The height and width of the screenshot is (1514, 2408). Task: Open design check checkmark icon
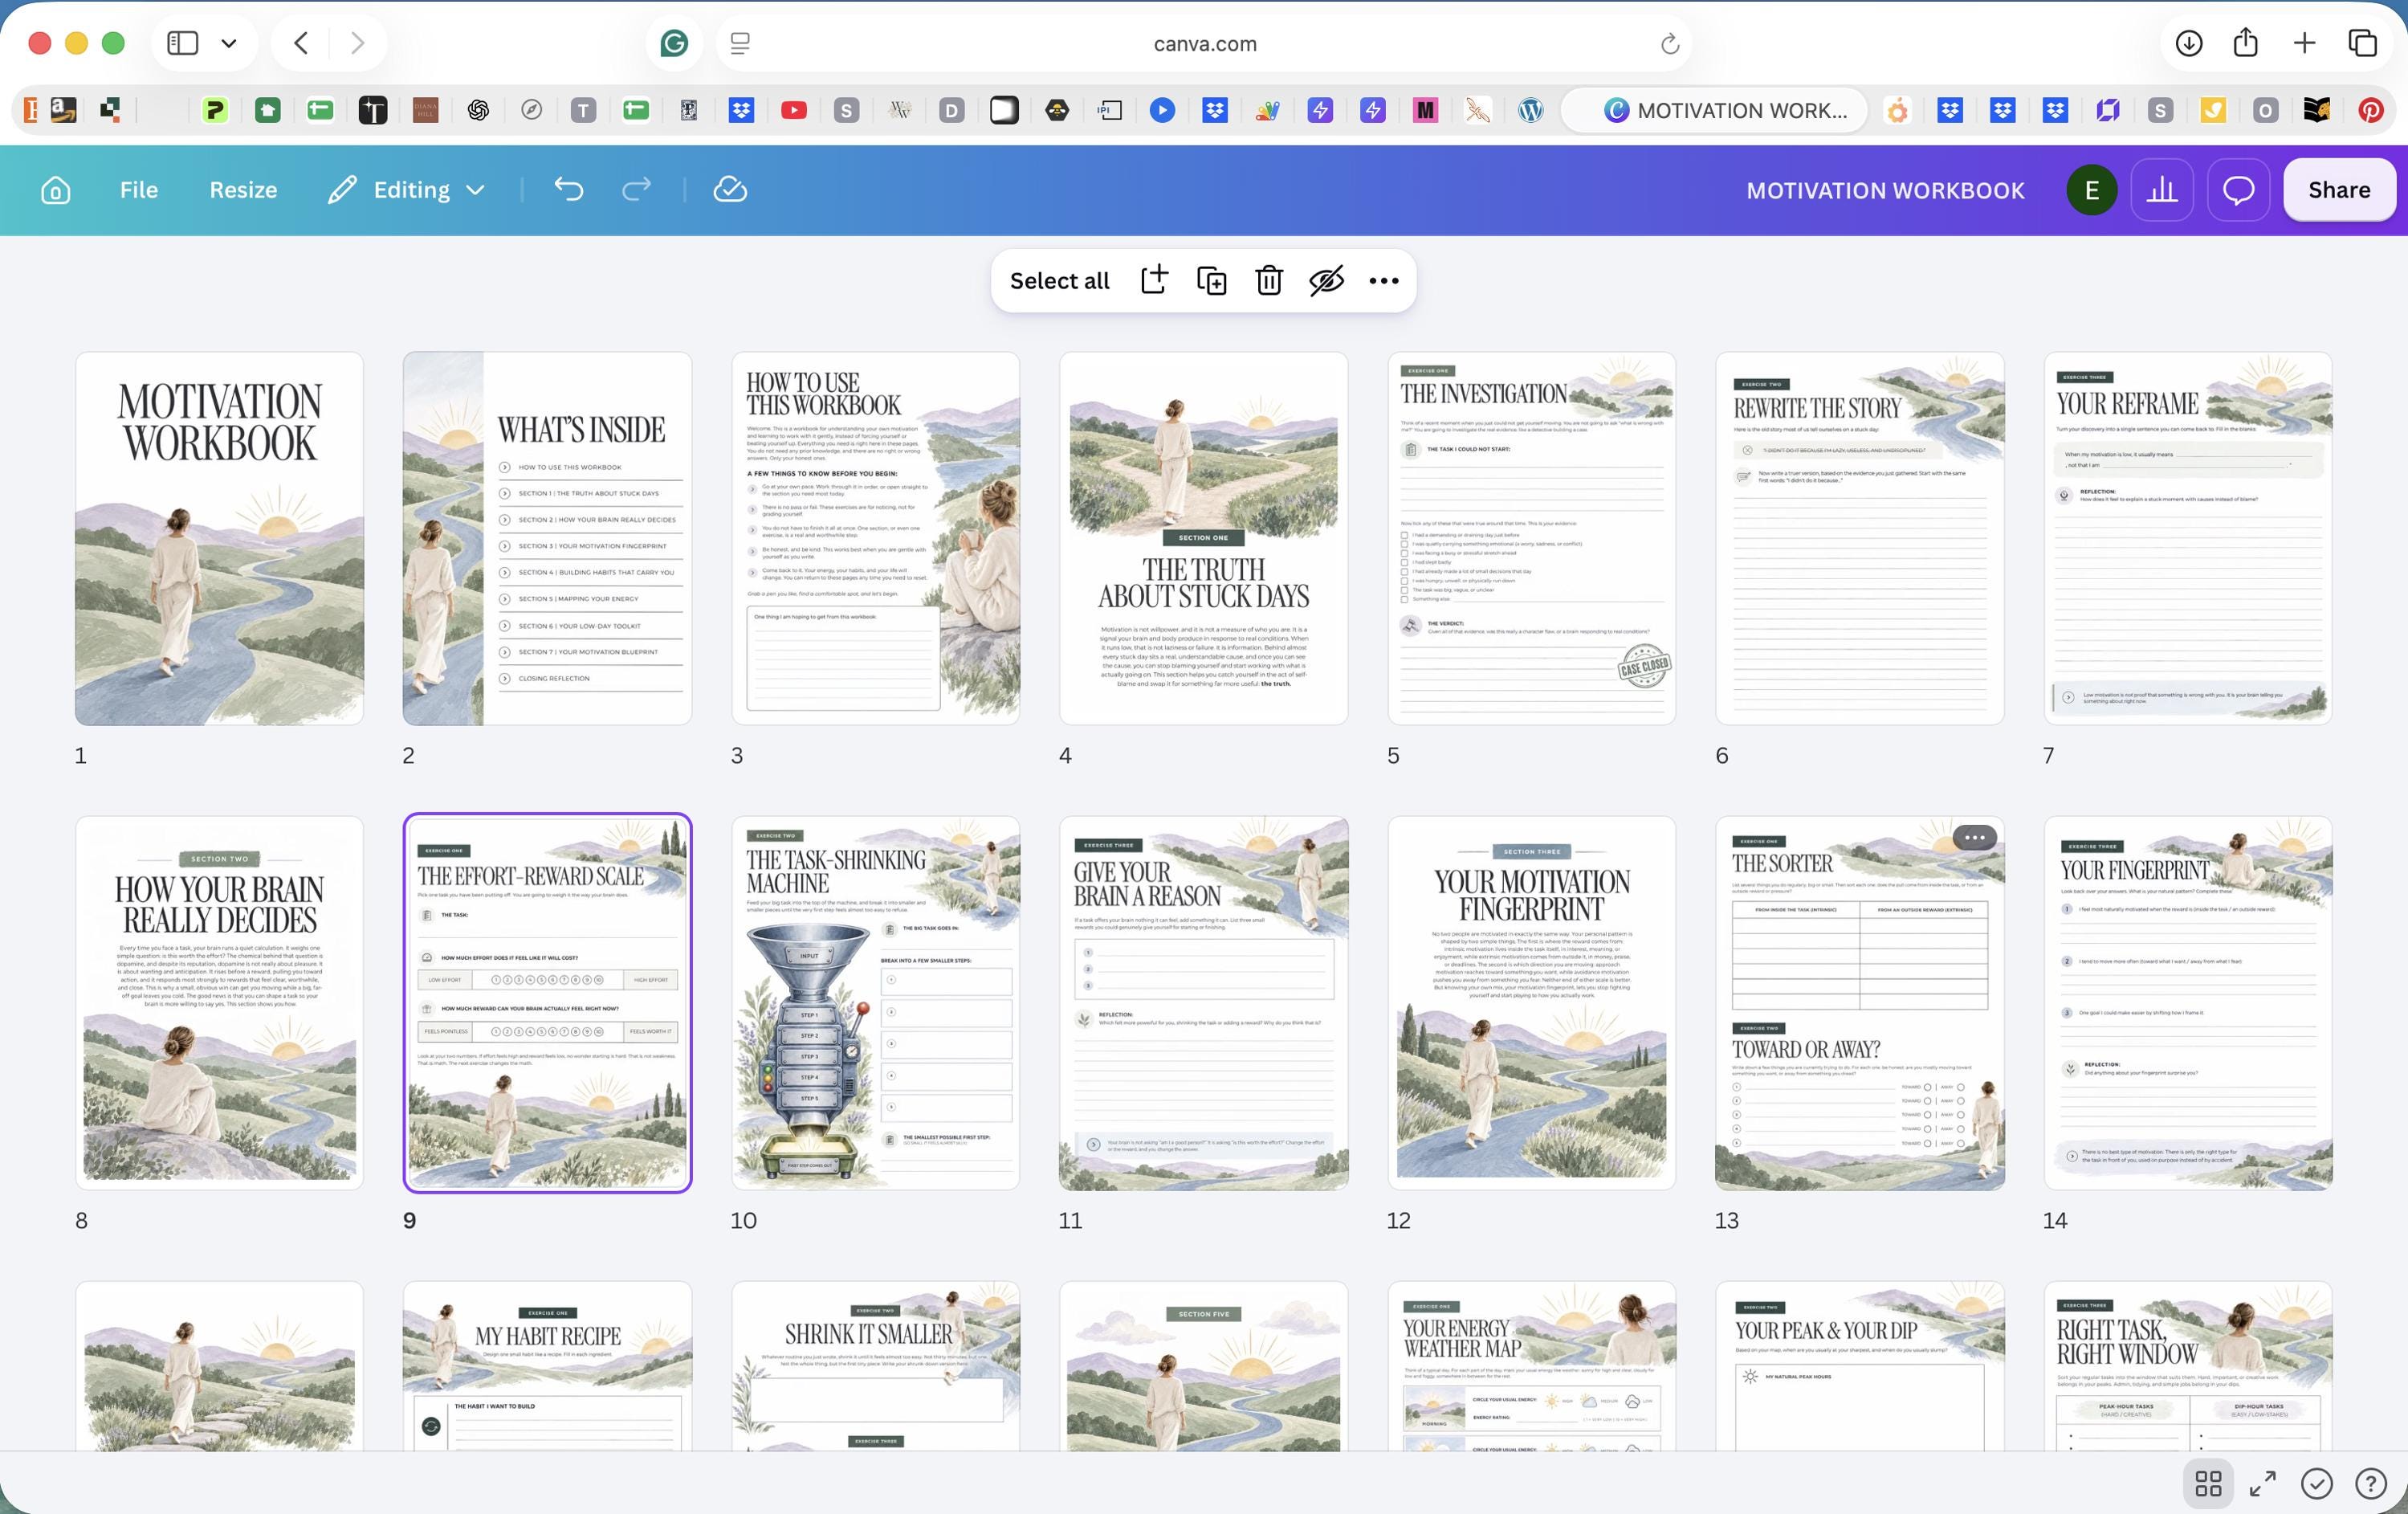tap(2316, 1483)
